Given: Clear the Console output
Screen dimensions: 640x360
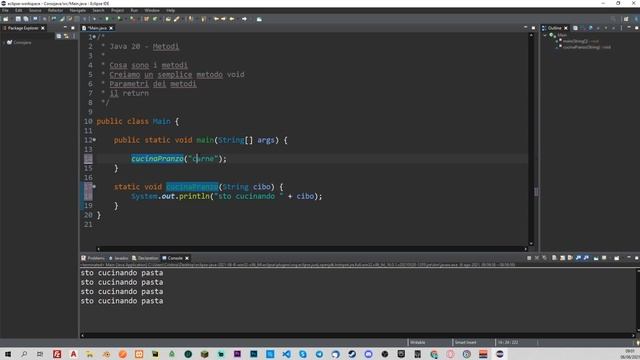Looking at the screenshot, I should [x=554, y=258].
